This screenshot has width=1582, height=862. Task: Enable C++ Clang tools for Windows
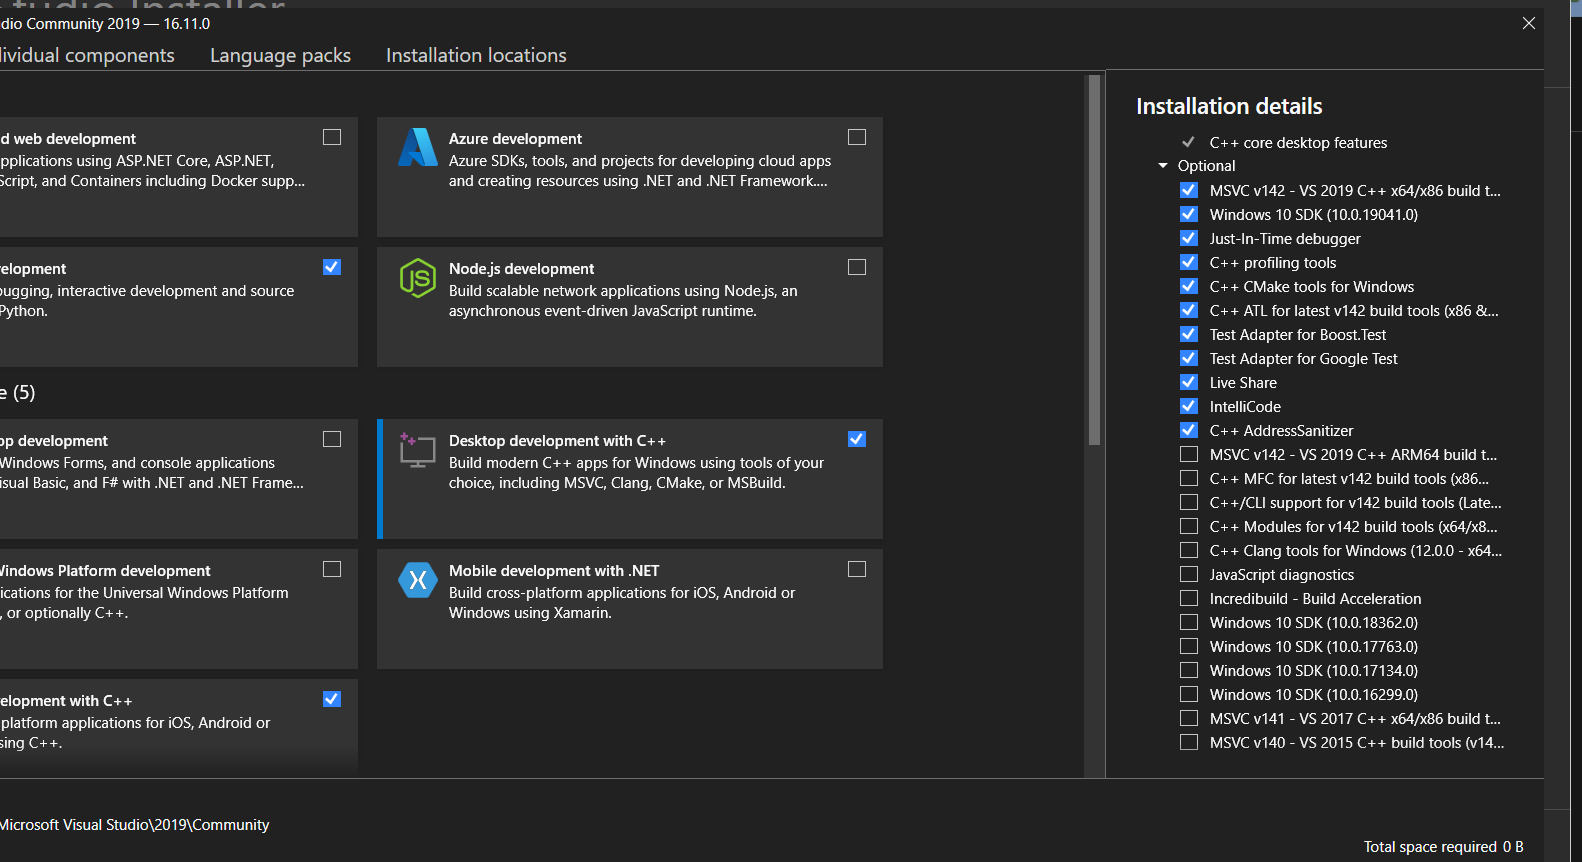pos(1189,550)
